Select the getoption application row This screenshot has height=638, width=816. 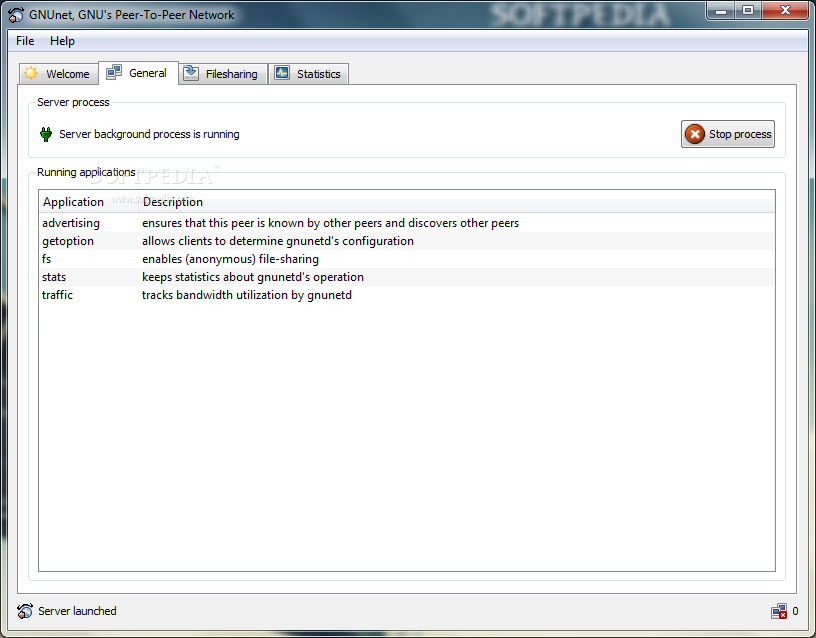click(406, 241)
